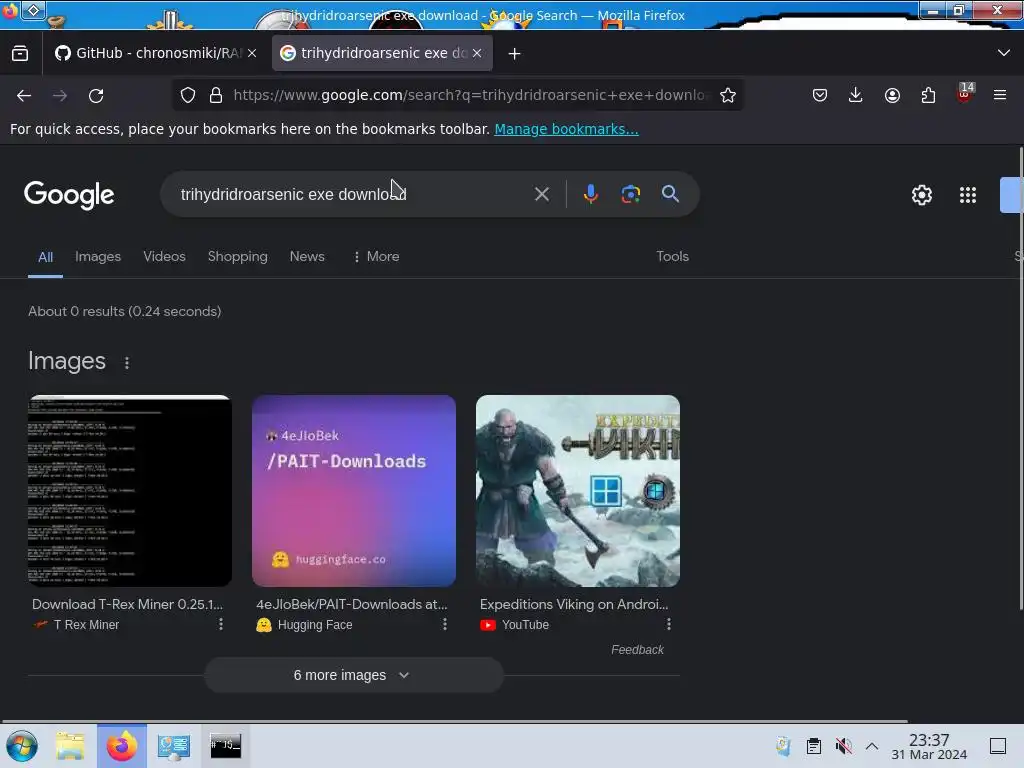Open the clock showing 23:37
Screen dimensions: 1024x768
point(929,746)
